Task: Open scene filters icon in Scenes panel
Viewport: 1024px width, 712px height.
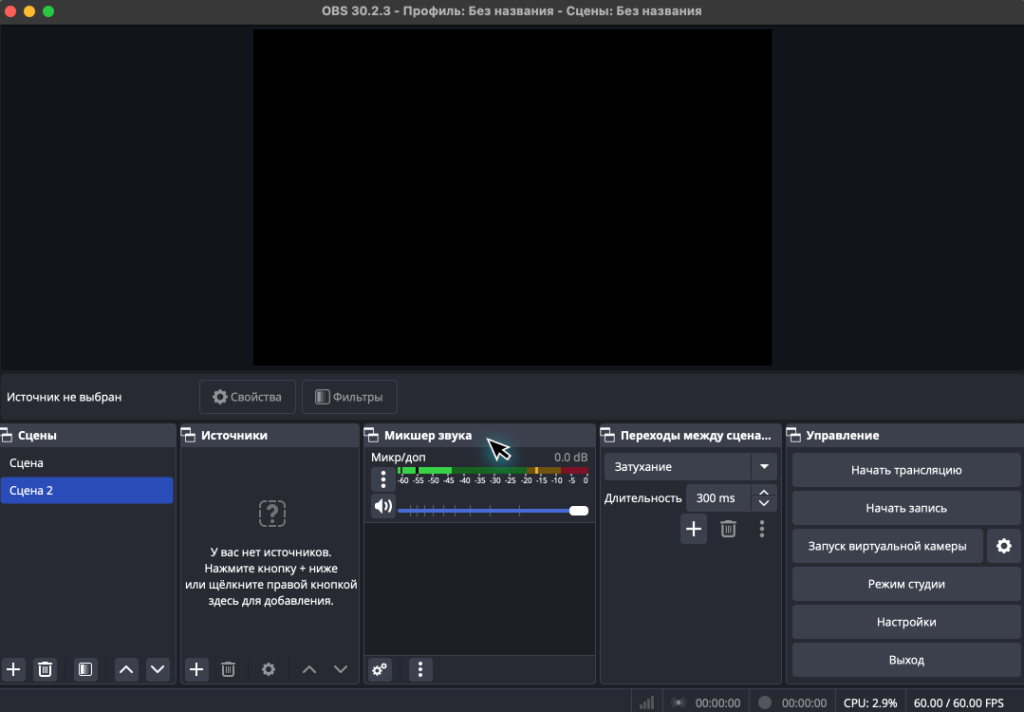Action: pos(86,669)
